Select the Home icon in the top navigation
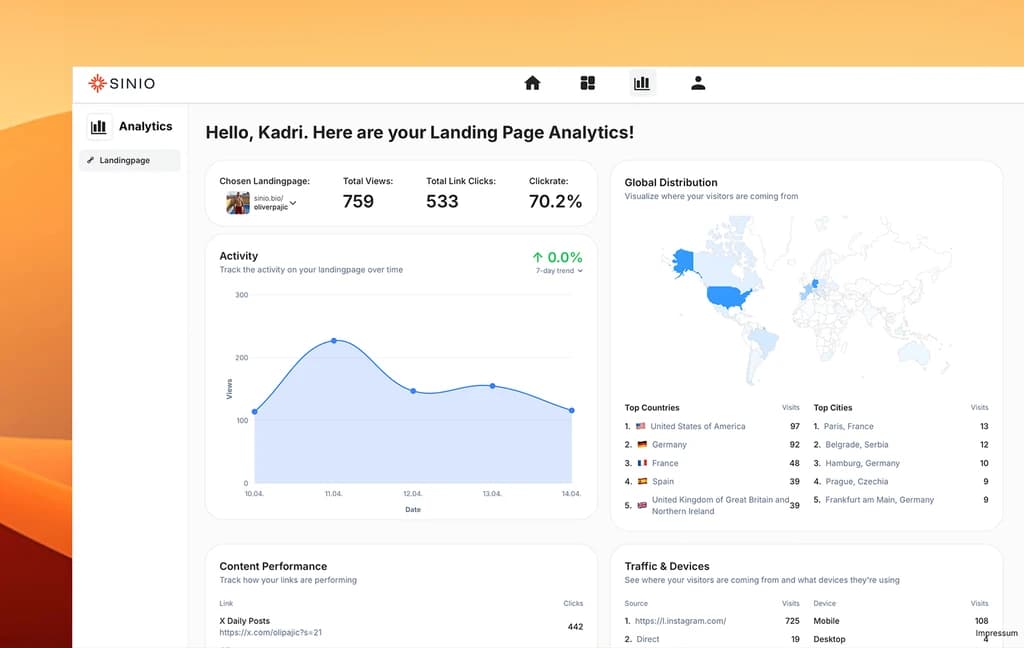The height and width of the screenshot is (648, 1024). pos(532,83)
